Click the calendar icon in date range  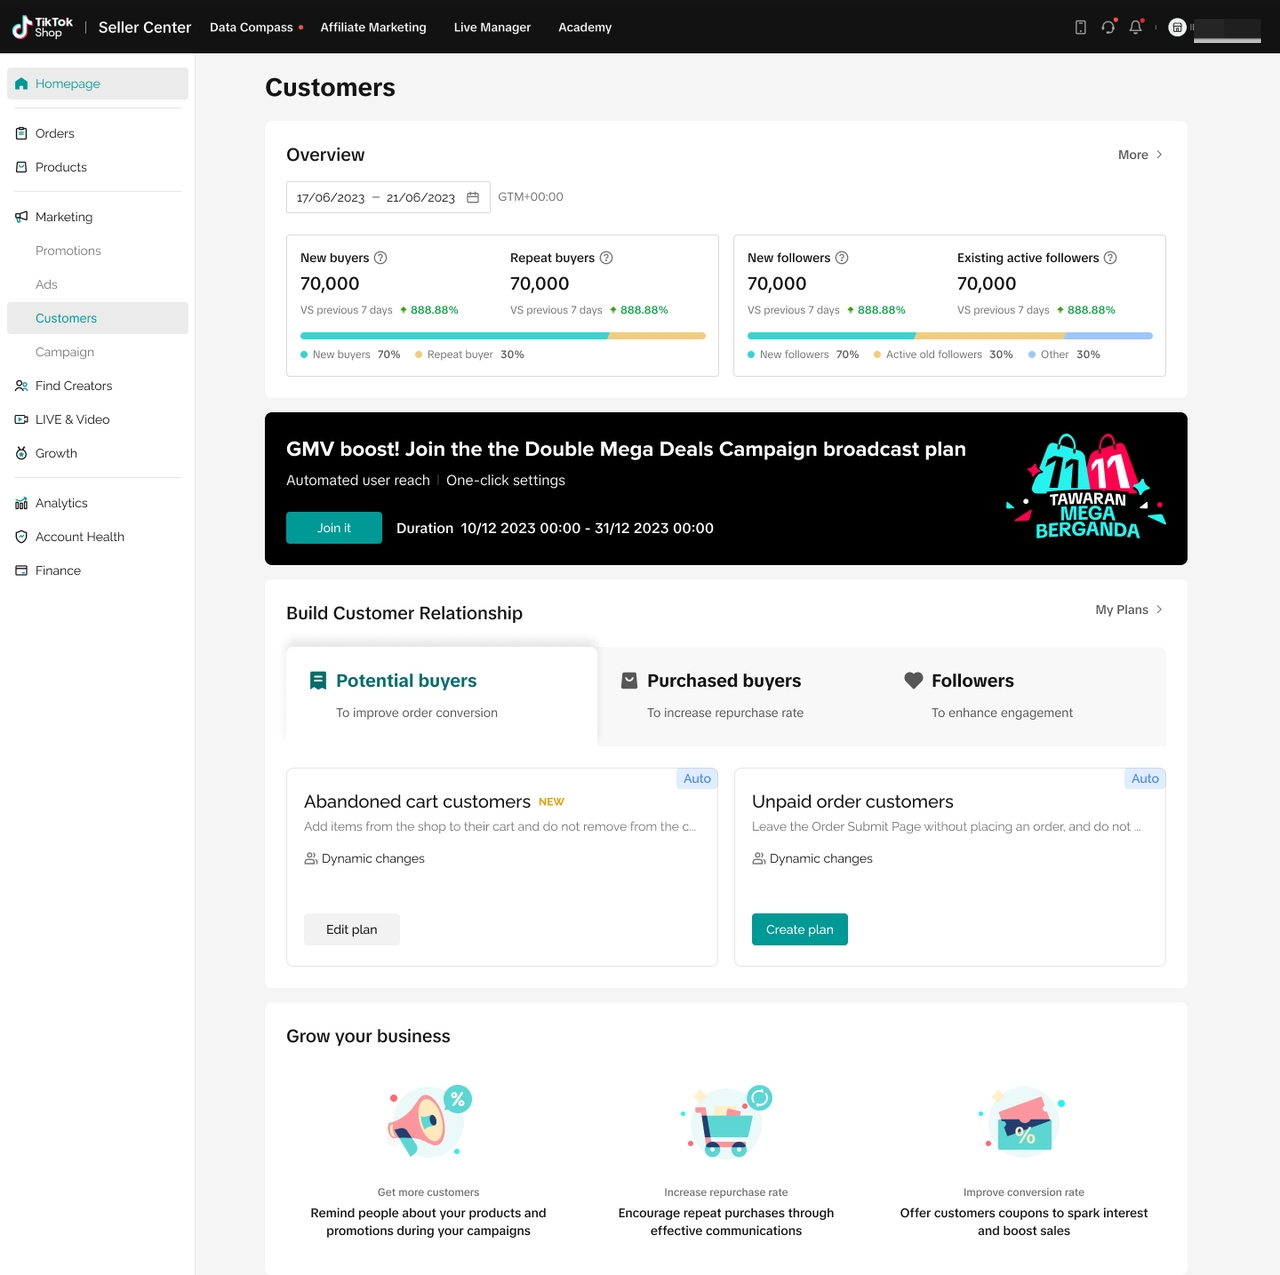(x=473, y=197)
